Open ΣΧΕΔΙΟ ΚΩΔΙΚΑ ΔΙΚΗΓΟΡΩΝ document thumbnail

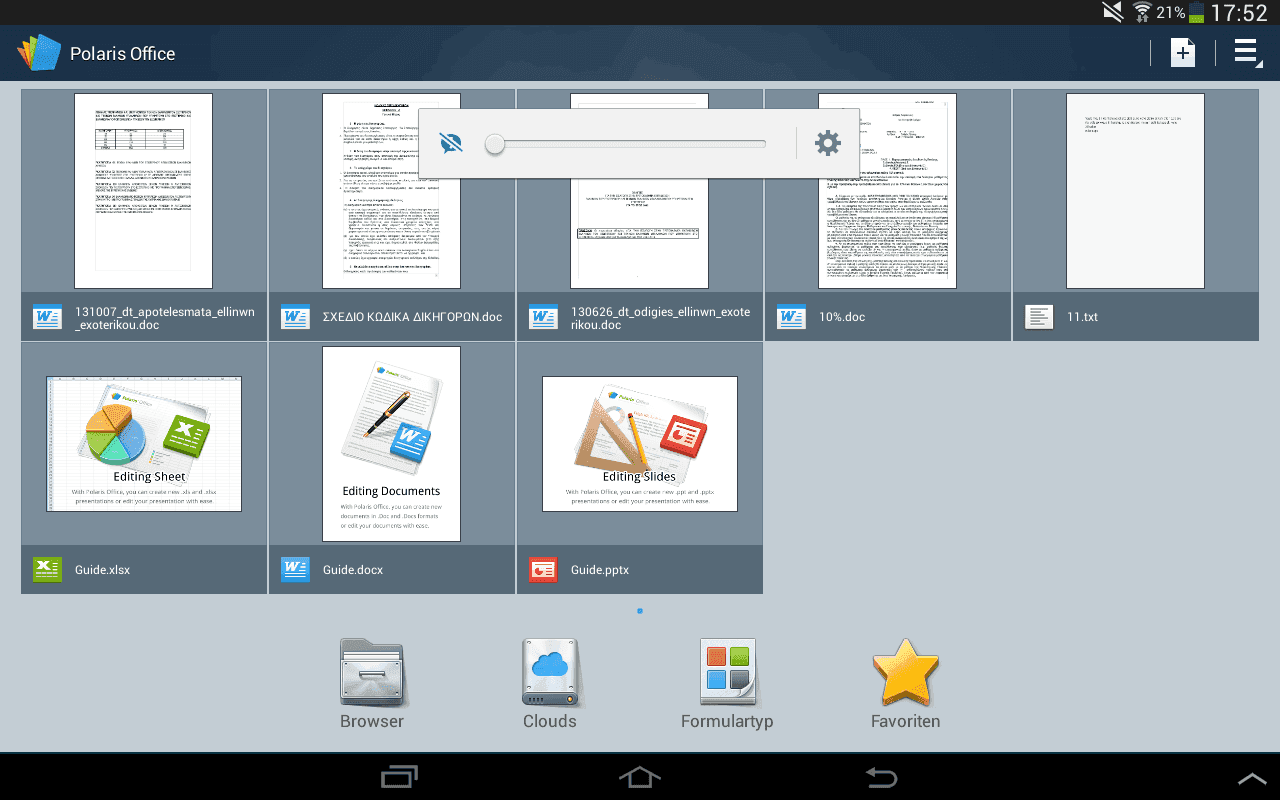click(x=391, y=191)
